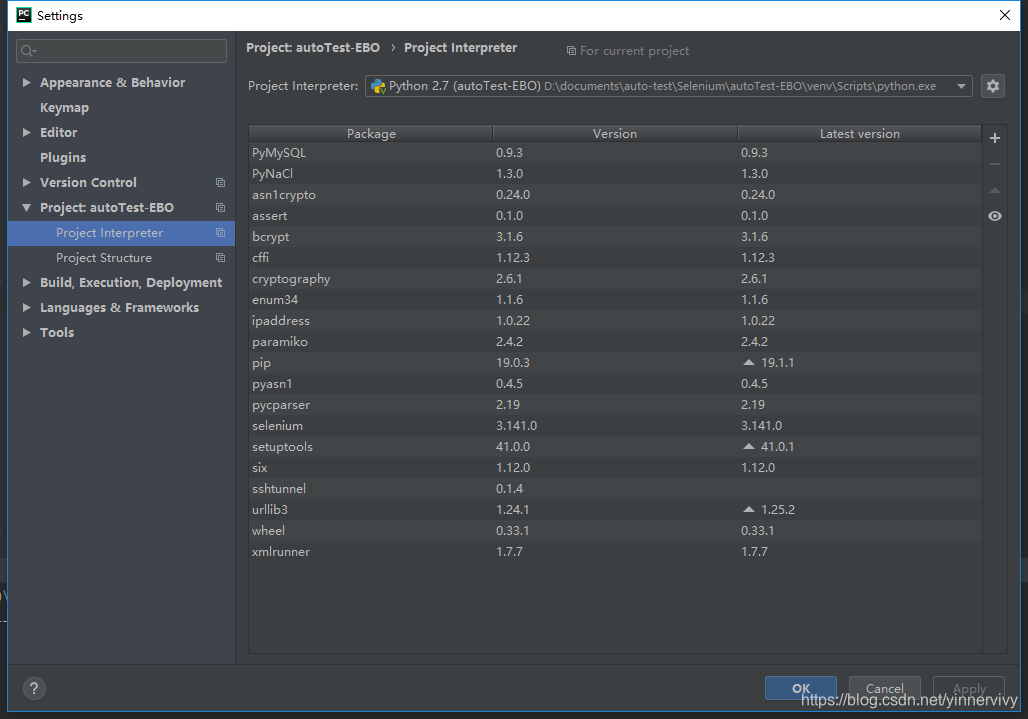Open the Keymap settings page
The height and width of the screenshot is (719, 1028).
[x=64, y=107]
